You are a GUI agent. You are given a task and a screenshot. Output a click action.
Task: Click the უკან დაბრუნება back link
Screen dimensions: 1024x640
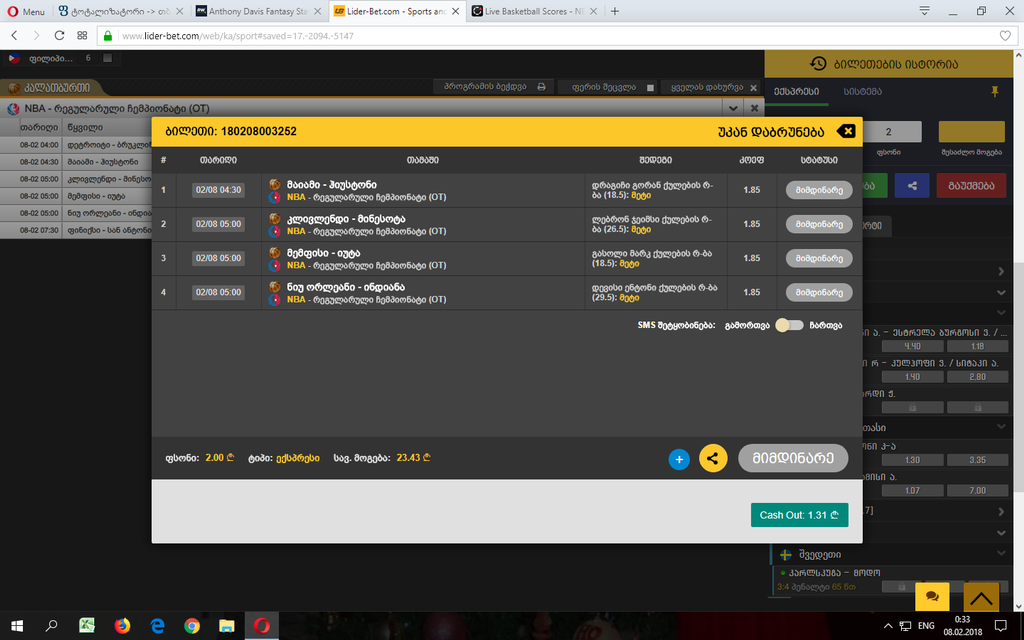[771, 131]
